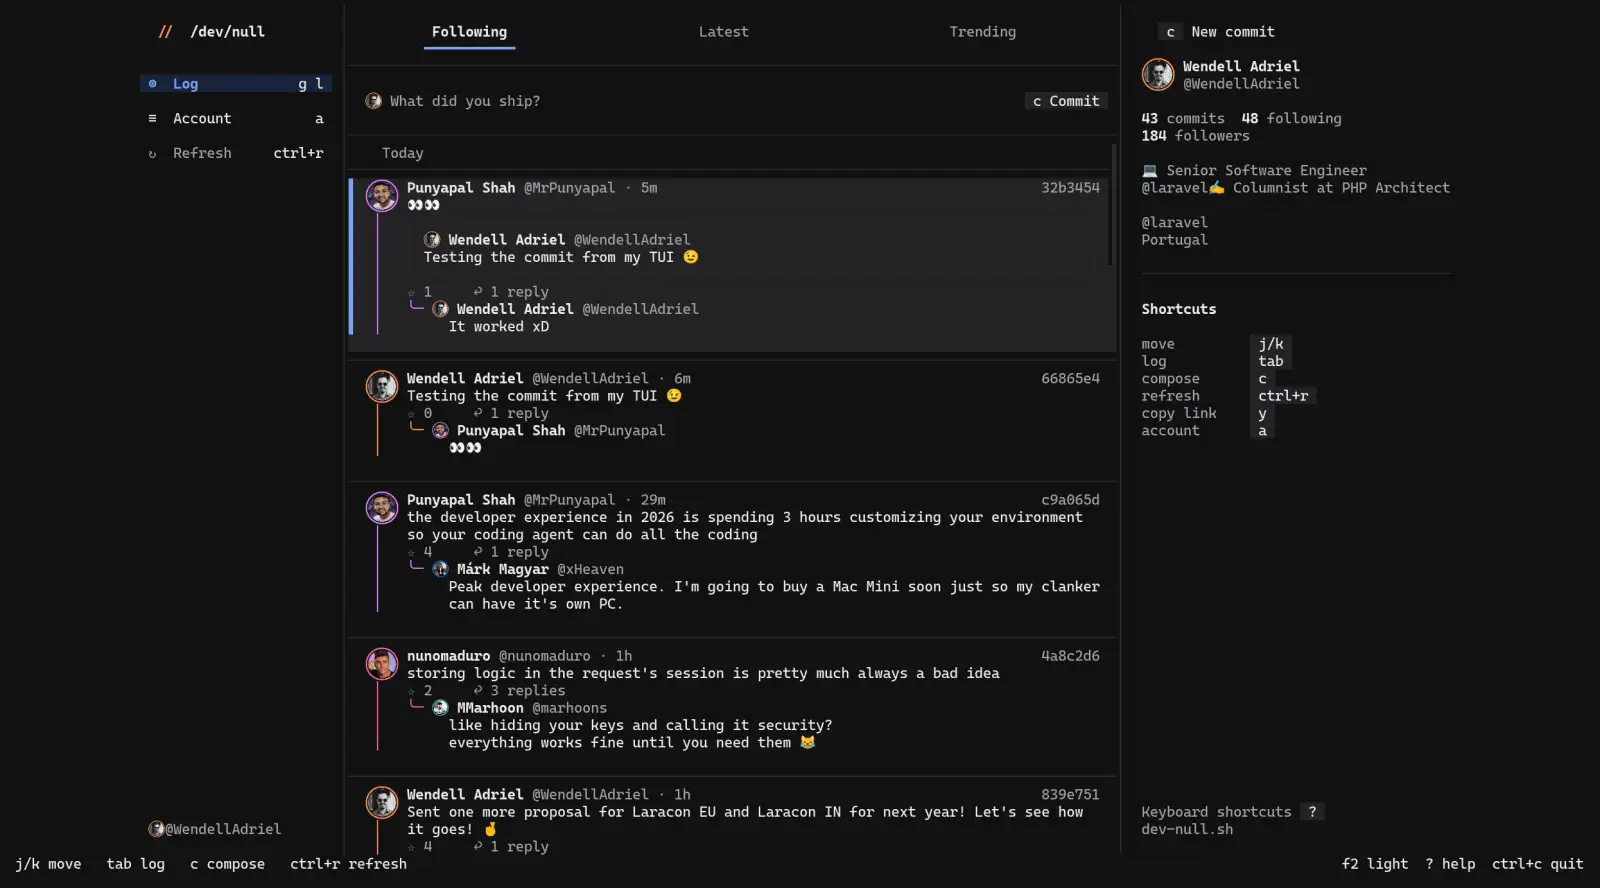Click Punyapal Shah's reply avatar under 66865e4
The image size is (1600, 888).
[x=440, y=431]
